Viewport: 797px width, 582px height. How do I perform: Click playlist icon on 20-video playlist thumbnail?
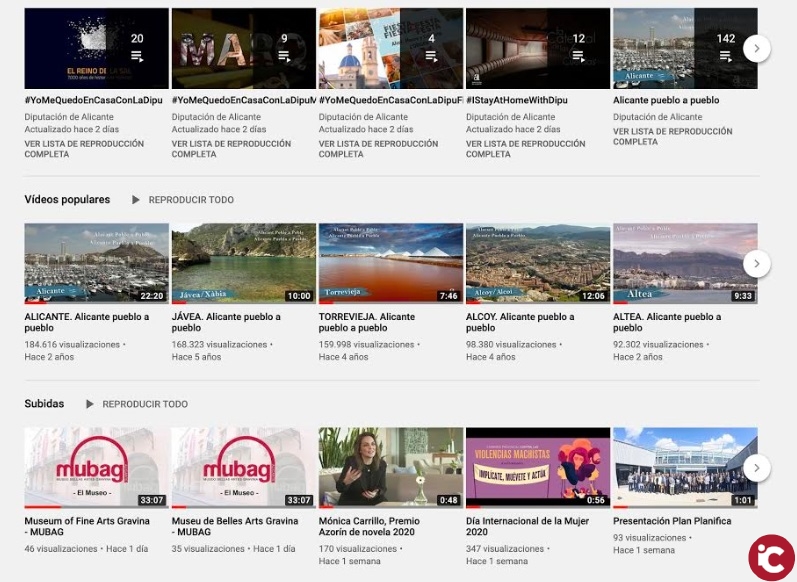pos(137,57)
